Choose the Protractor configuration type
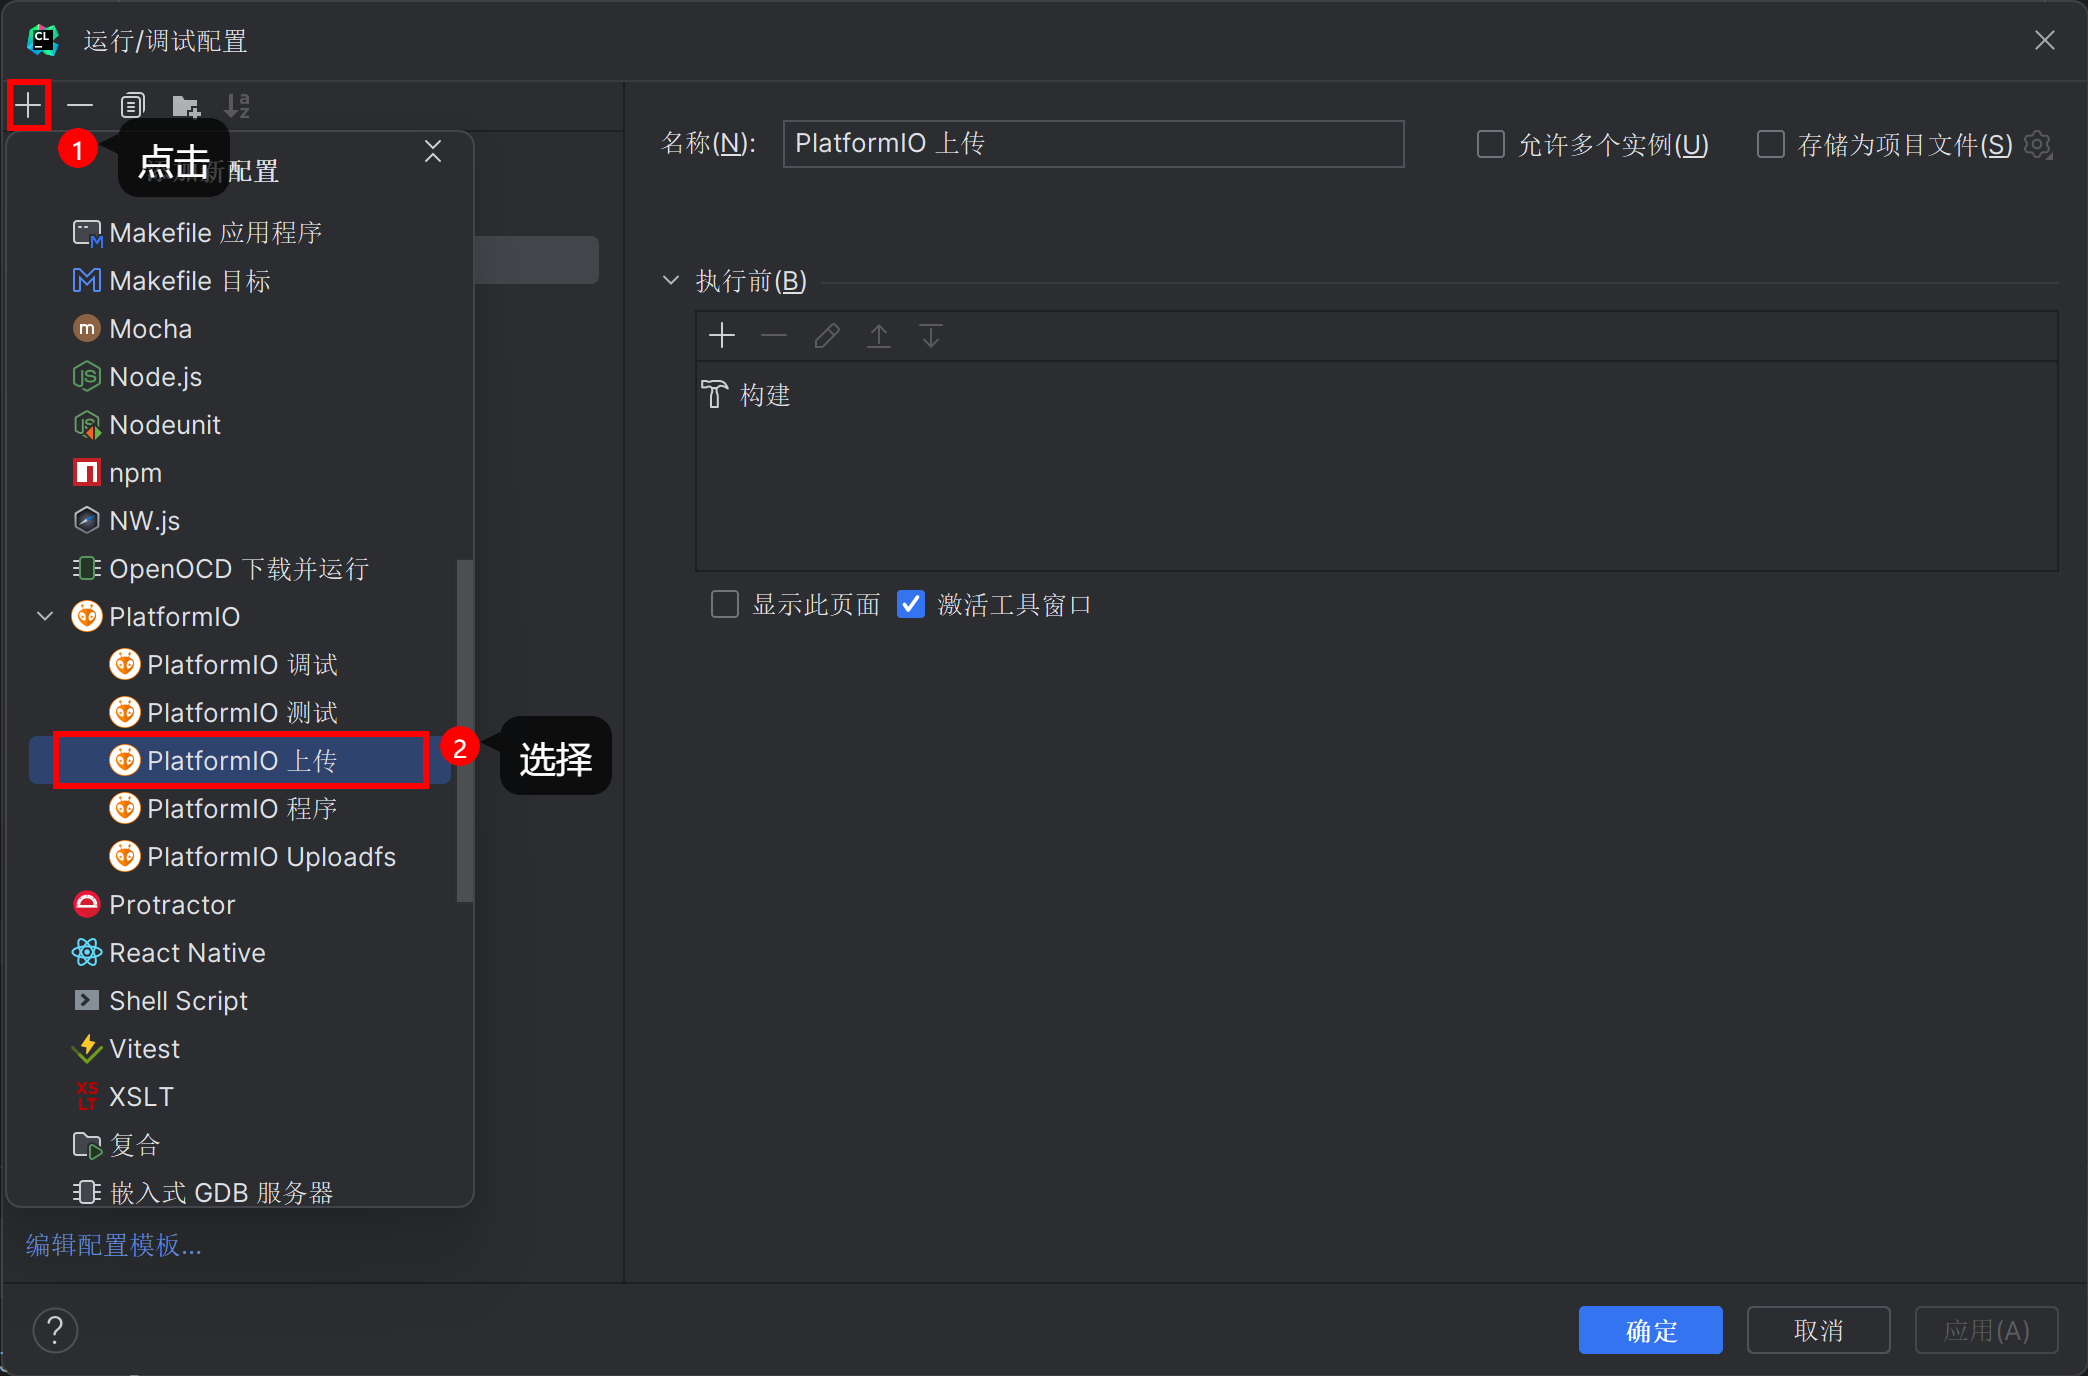This screenshot has width=2088, height=1376. click(x=240, y=905)
